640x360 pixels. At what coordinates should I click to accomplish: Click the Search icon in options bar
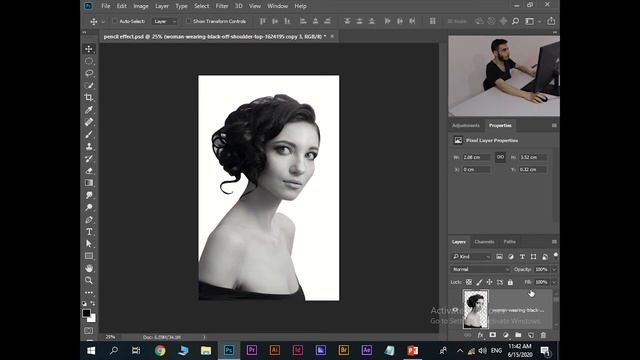[516, 21]
